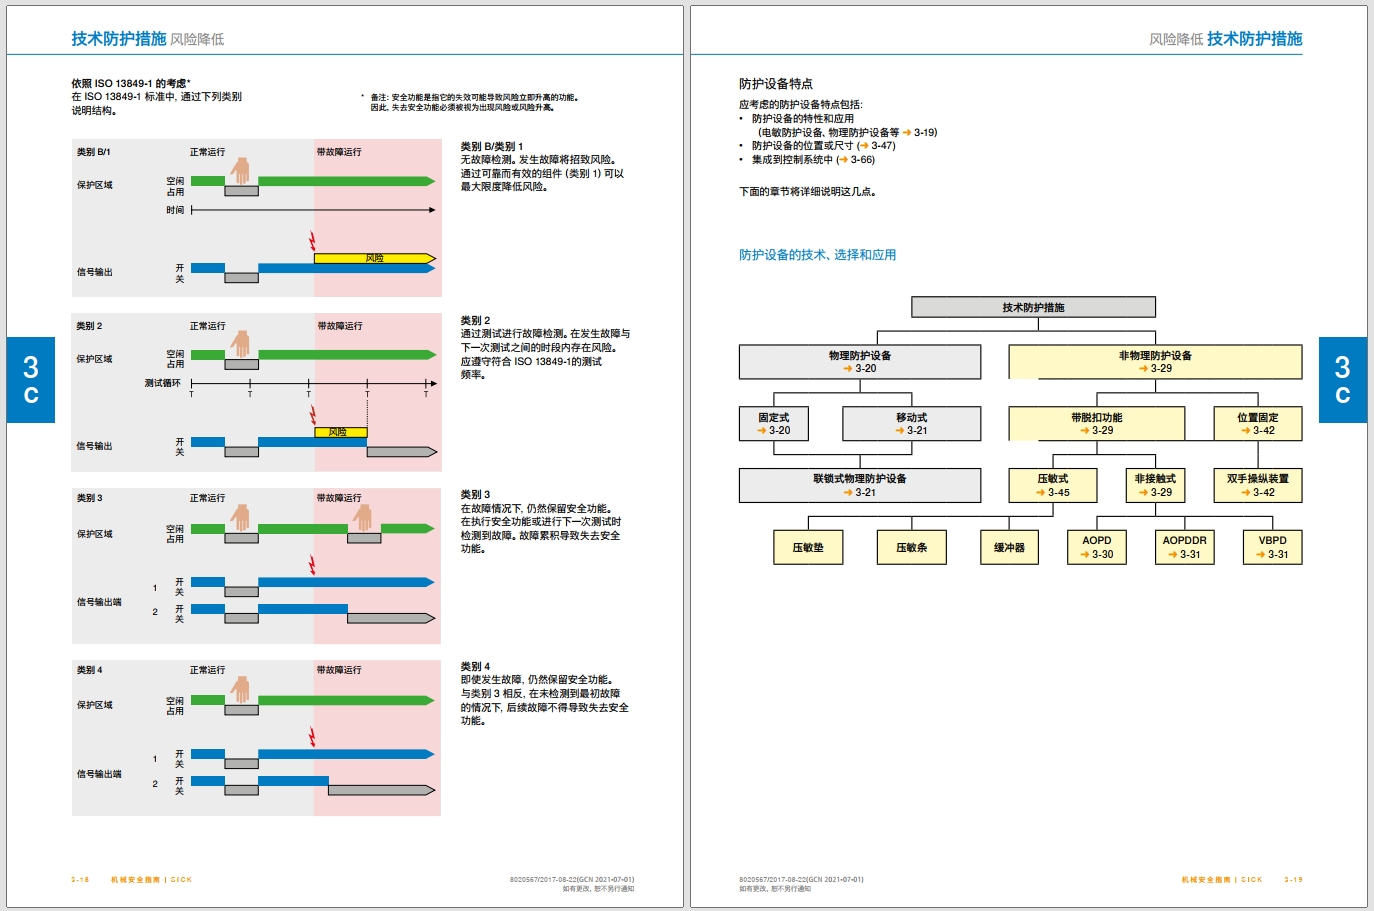Select the 压敏垫 box in the flowchart
The image size is (1374, 911).
[808, 547]
